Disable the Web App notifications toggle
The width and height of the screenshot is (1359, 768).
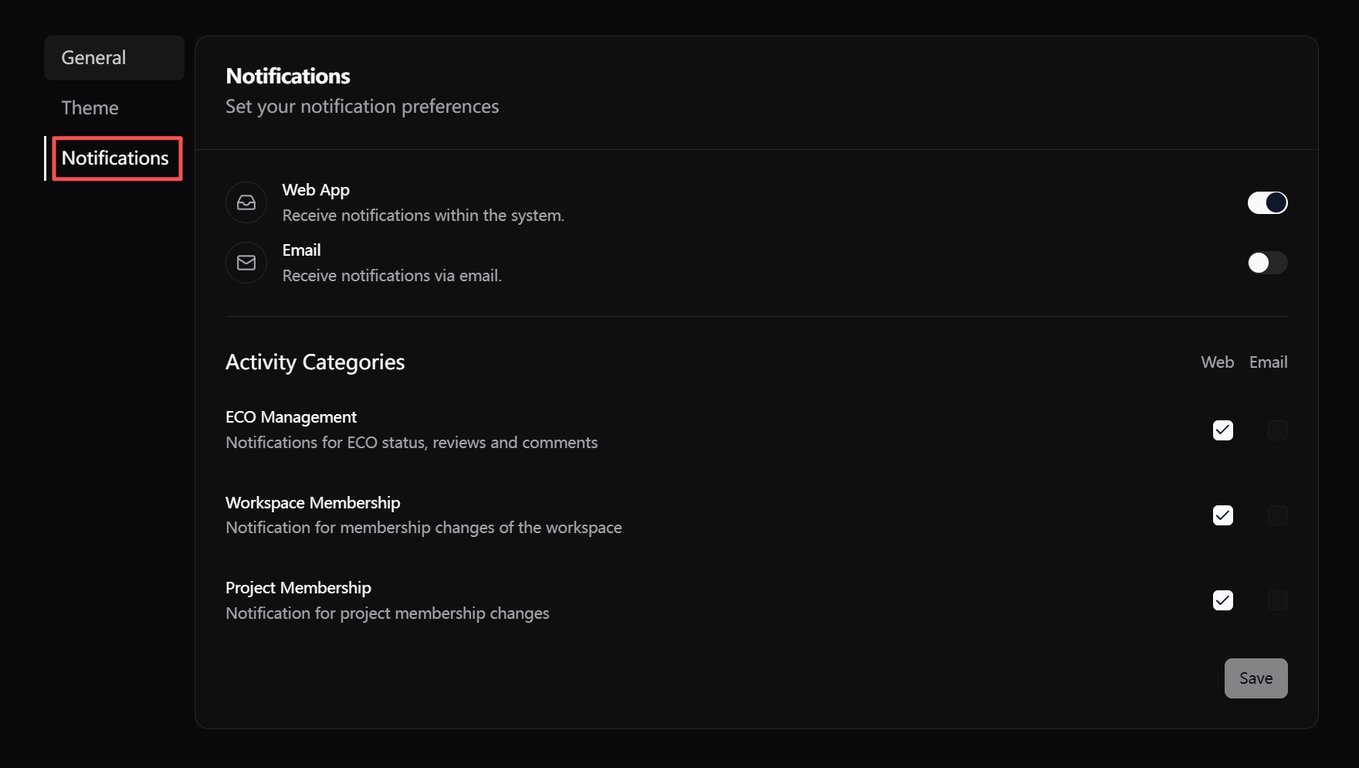pyautogui.click(x=1267, y=203)
